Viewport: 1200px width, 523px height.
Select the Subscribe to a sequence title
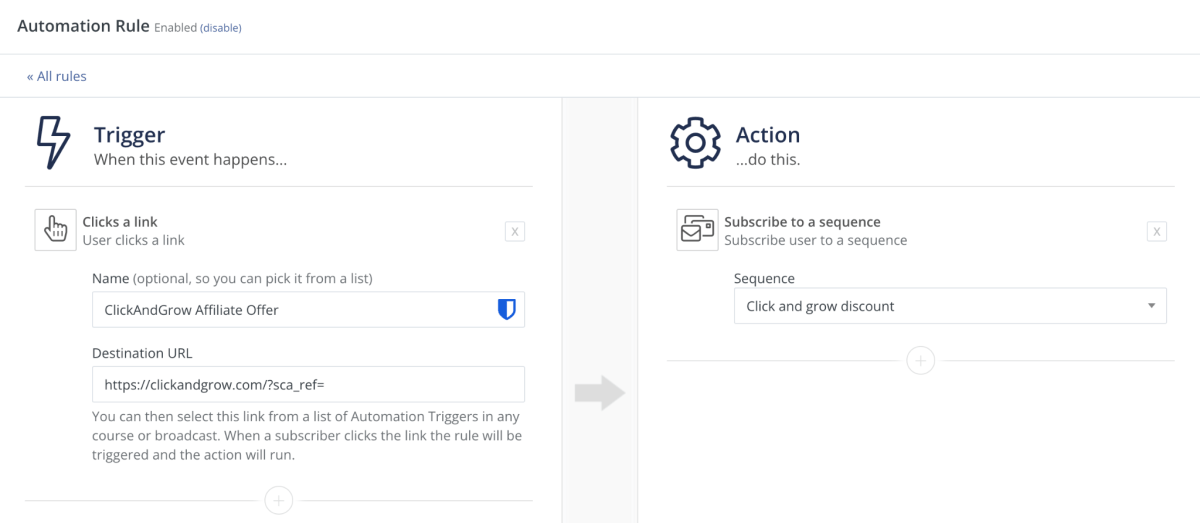click(802, 222)
